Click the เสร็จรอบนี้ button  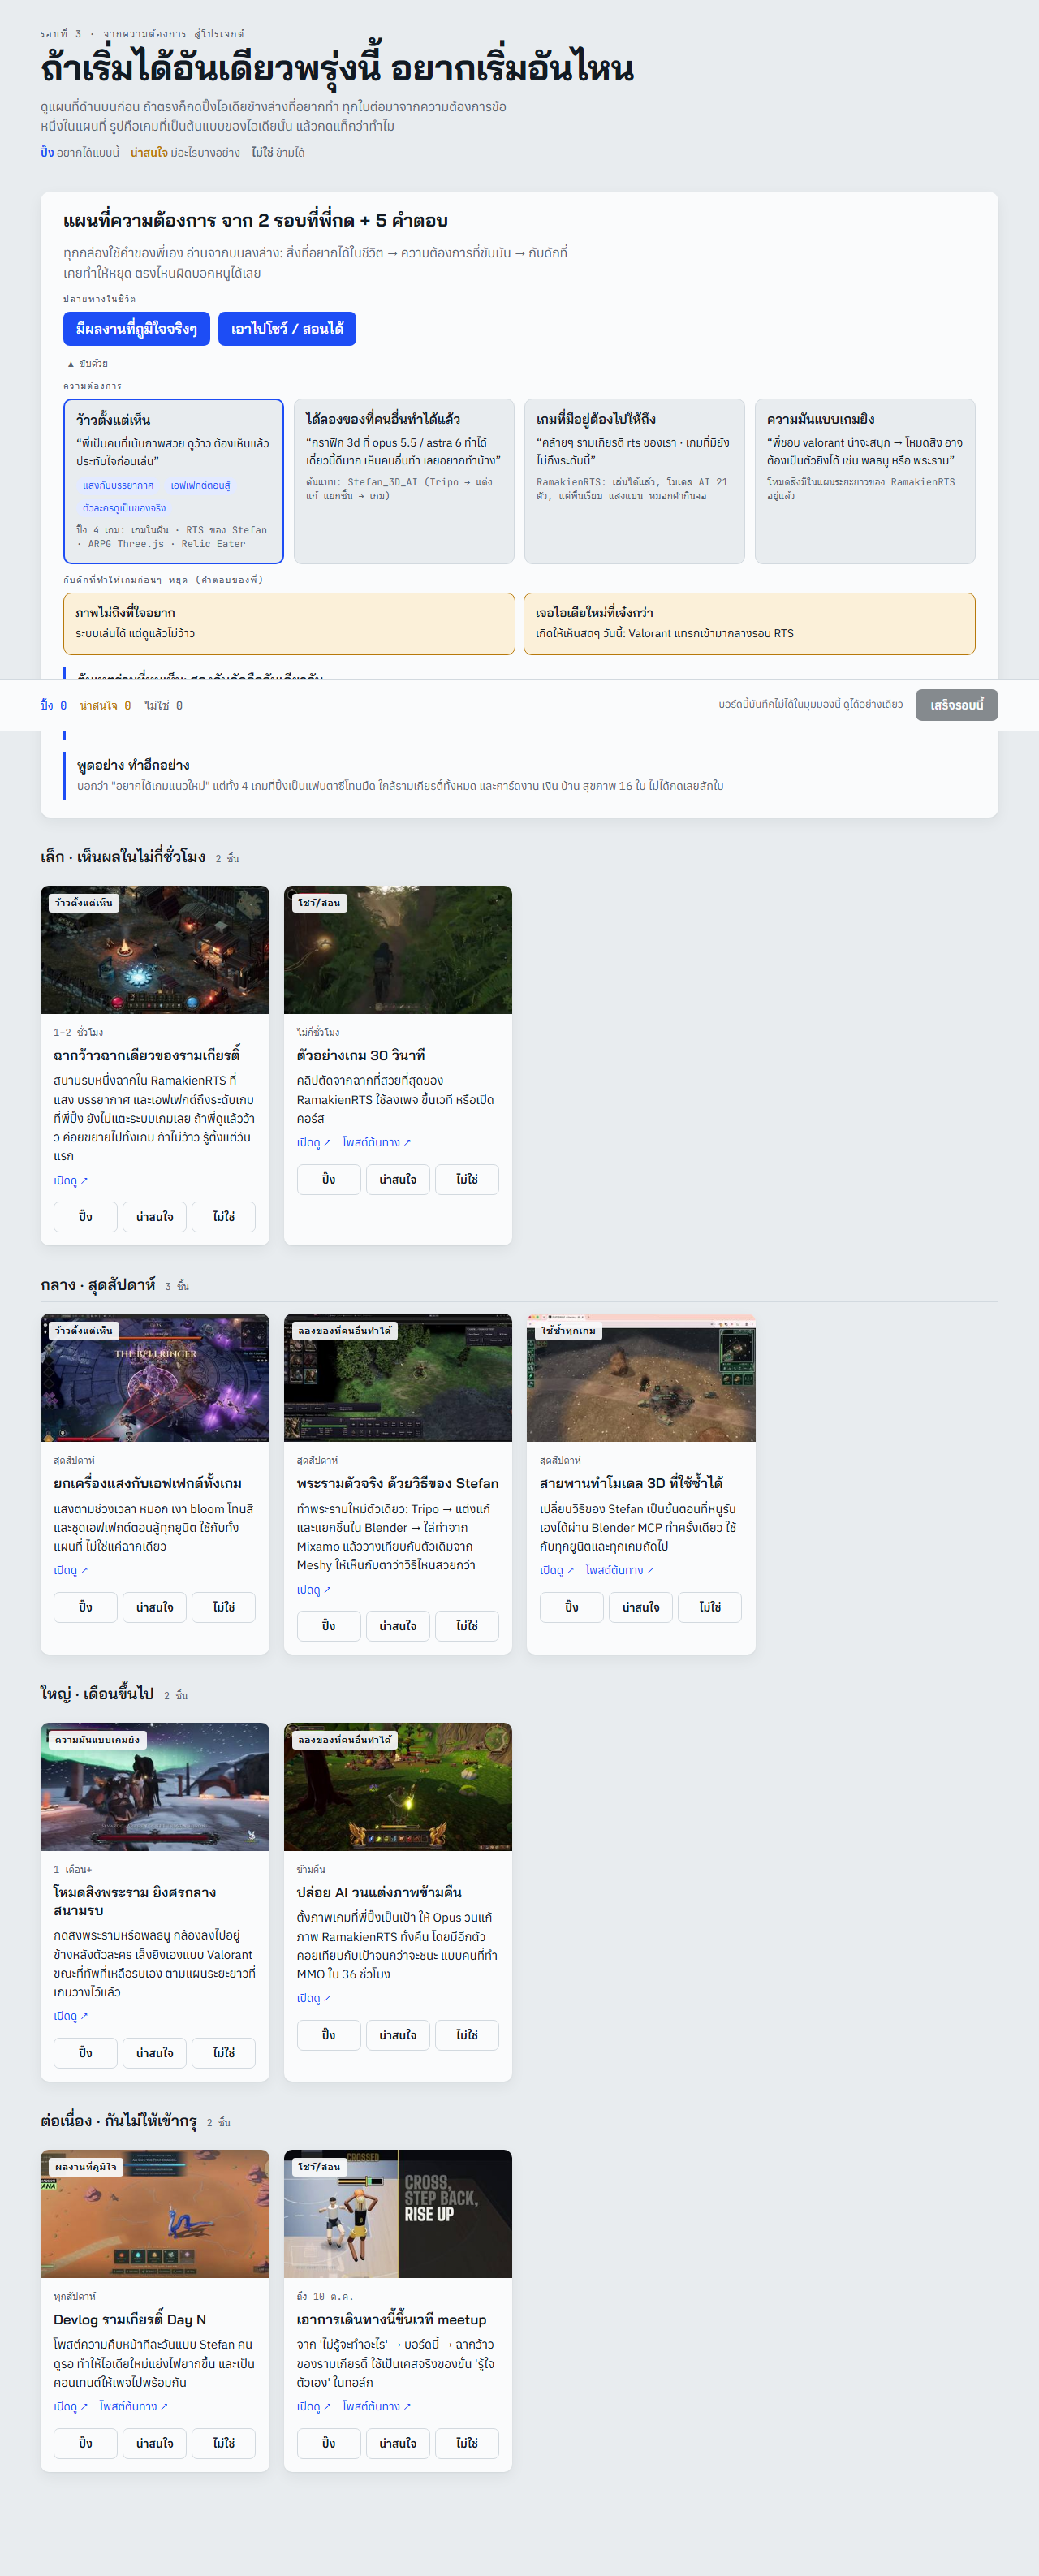956,705
